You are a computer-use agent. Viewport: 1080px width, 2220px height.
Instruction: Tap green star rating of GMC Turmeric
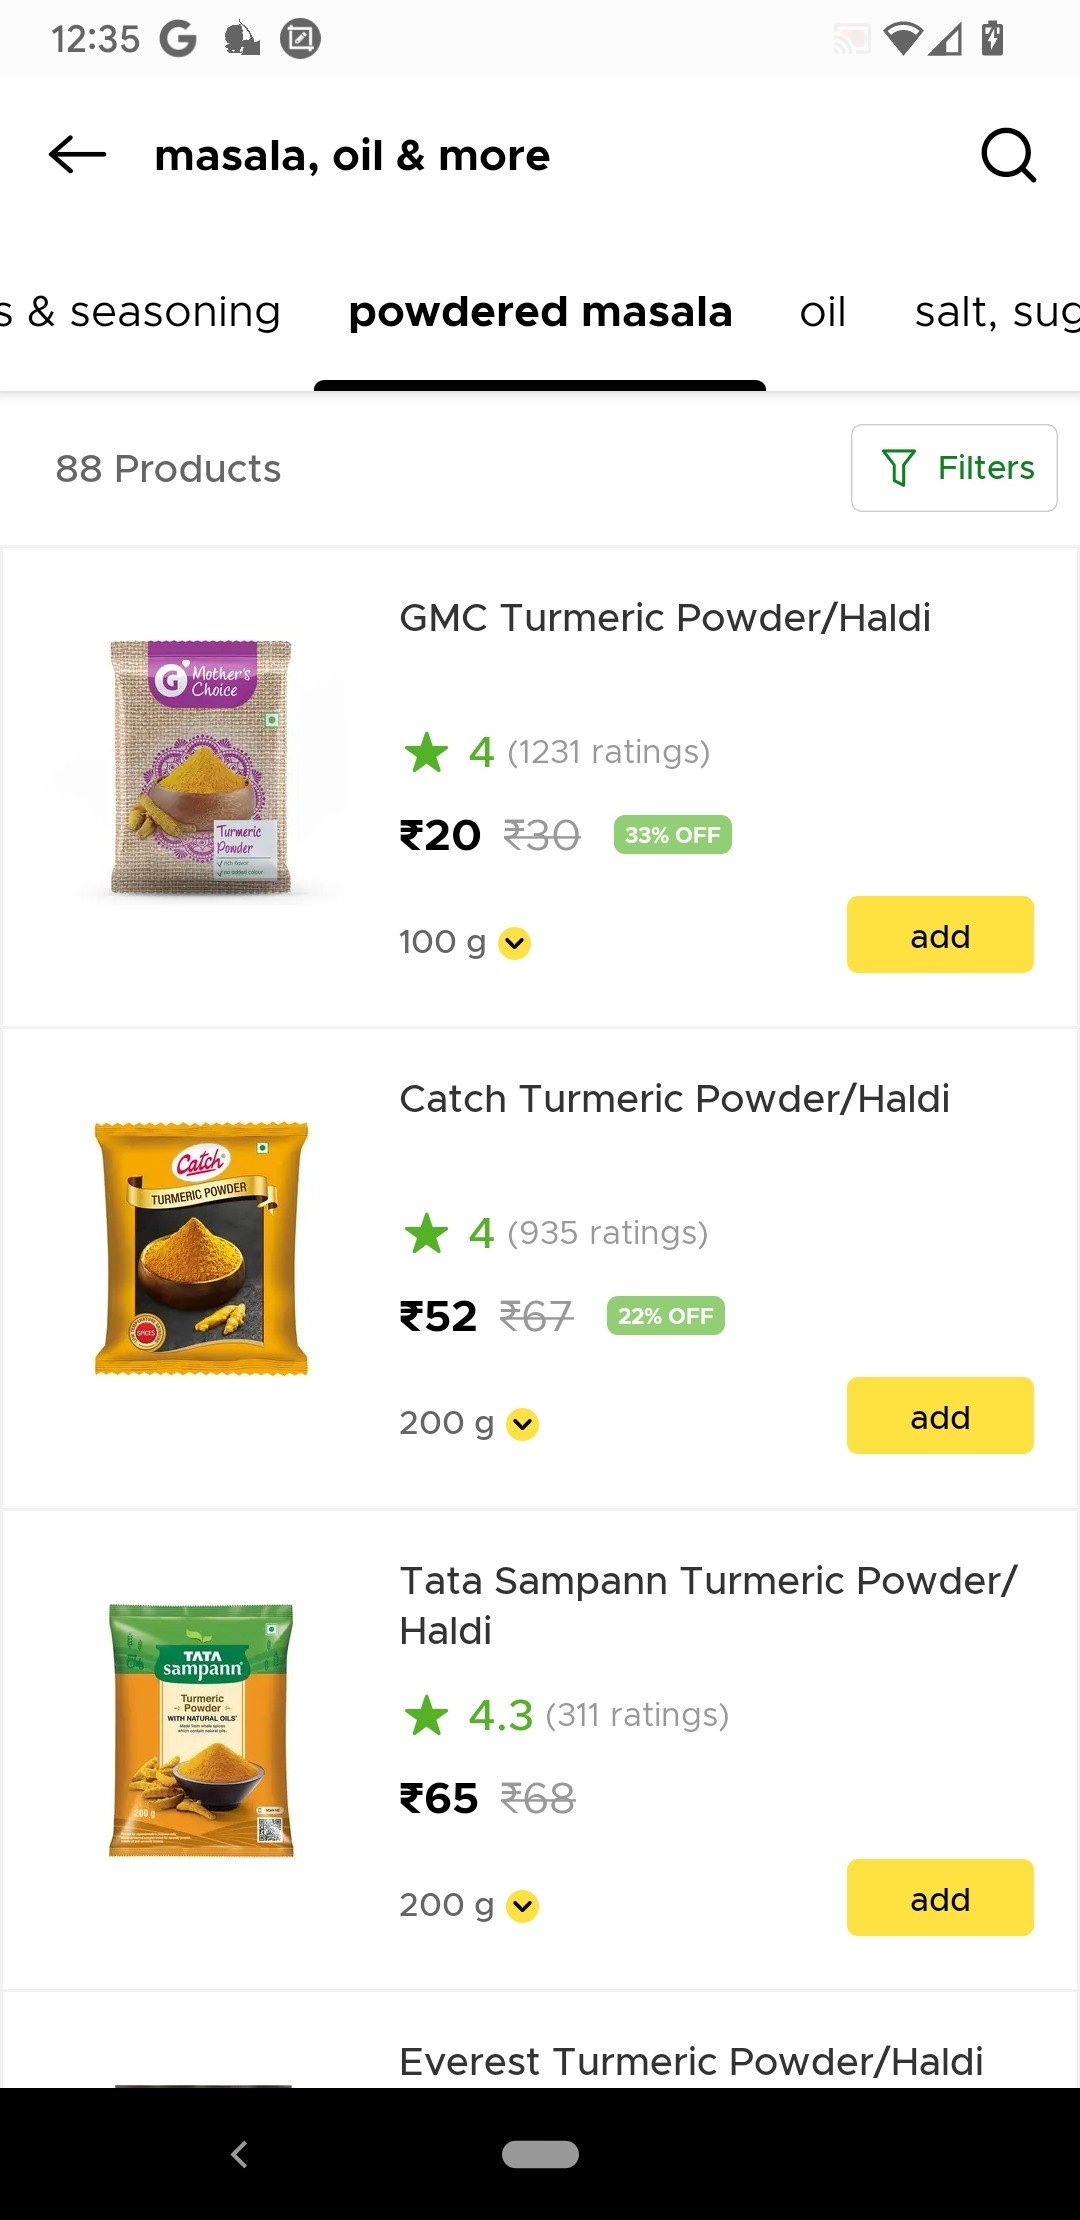(427, 752)
